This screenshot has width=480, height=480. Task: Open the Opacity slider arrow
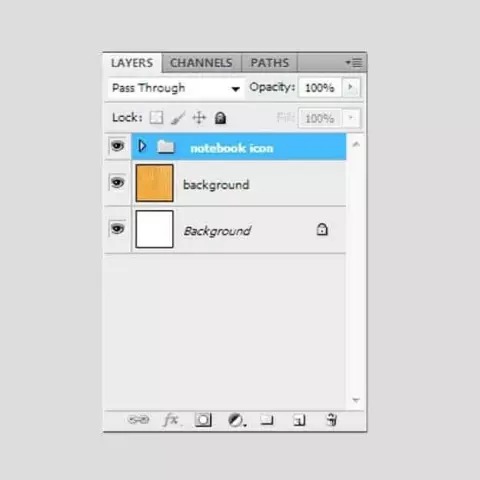pos(350,87)
